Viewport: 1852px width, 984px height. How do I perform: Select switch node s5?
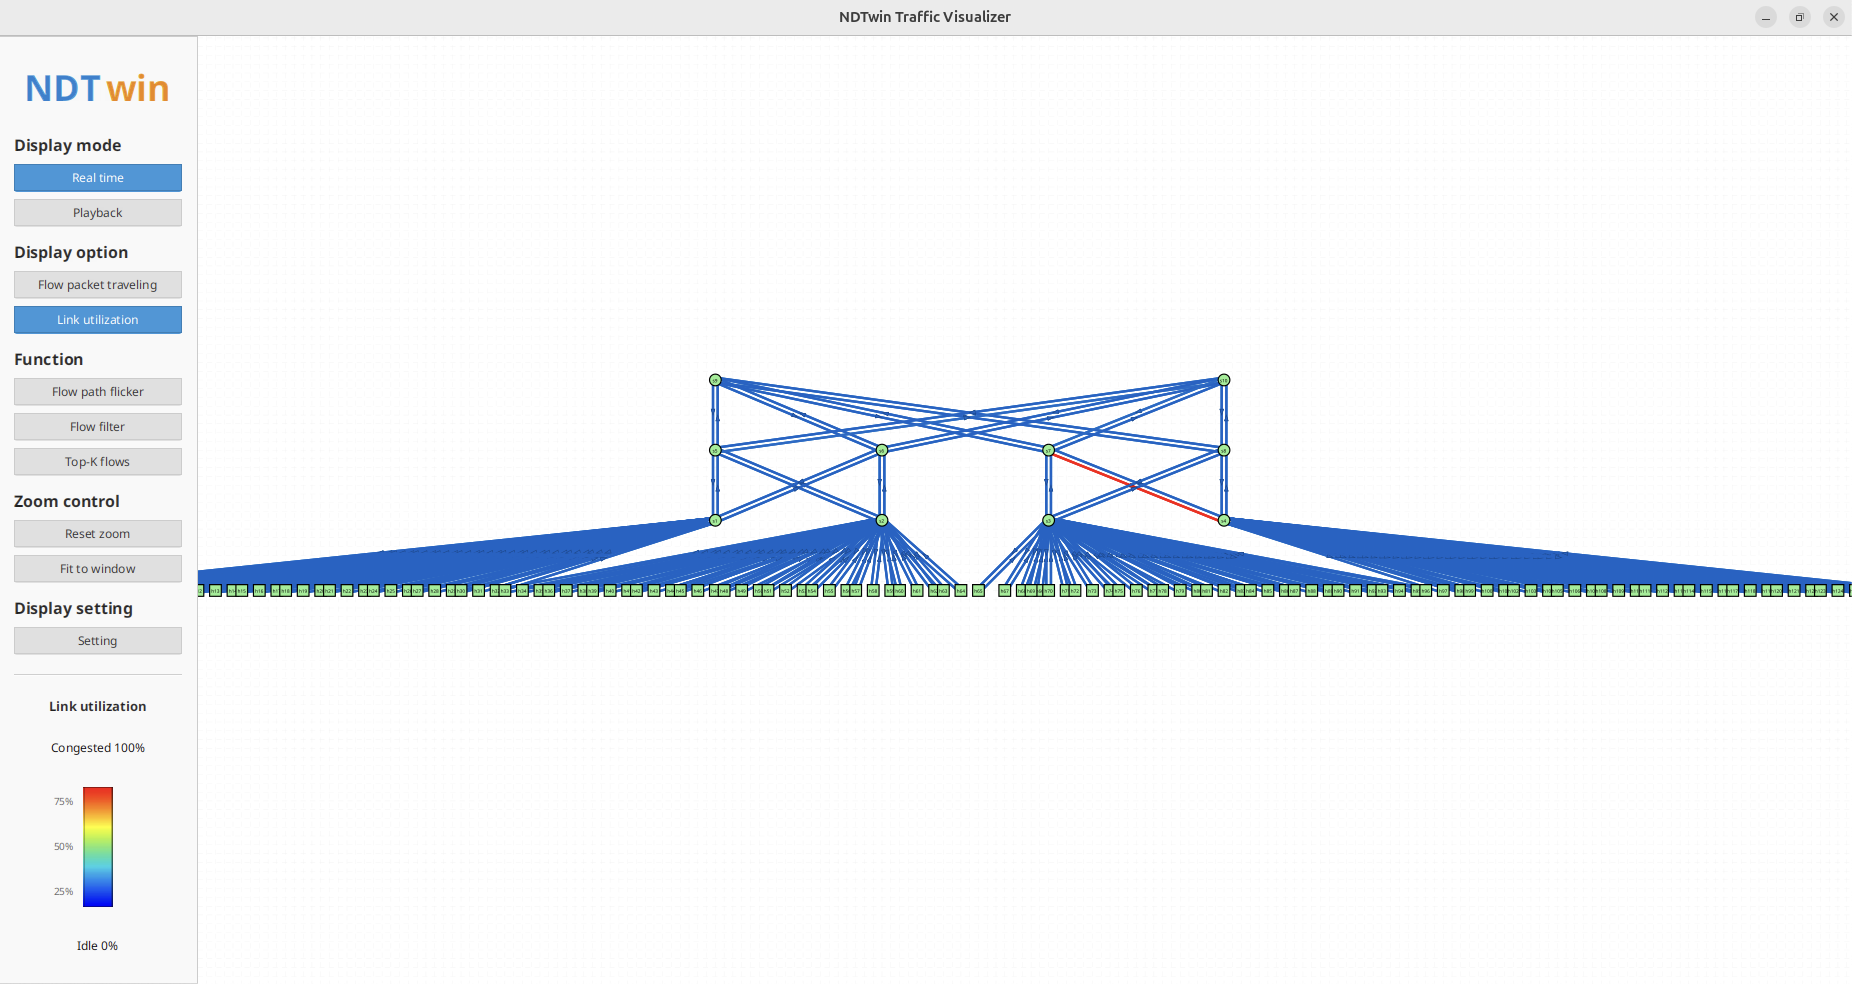[x=715, y=450]
